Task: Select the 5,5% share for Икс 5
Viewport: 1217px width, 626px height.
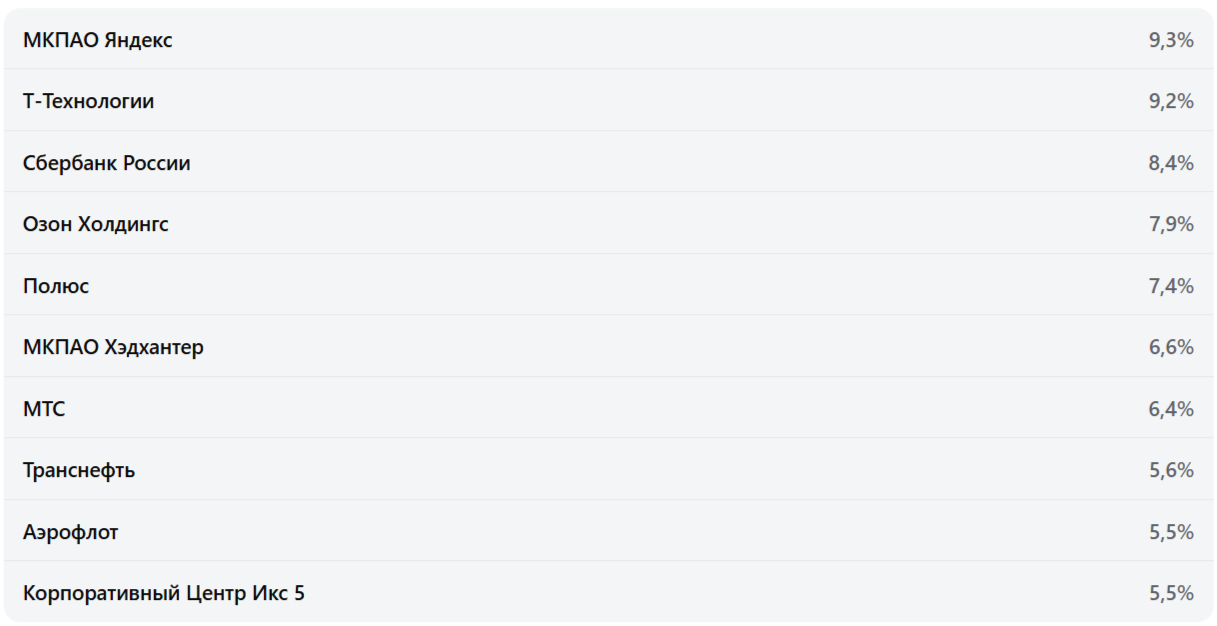Action: point(1171,593)
